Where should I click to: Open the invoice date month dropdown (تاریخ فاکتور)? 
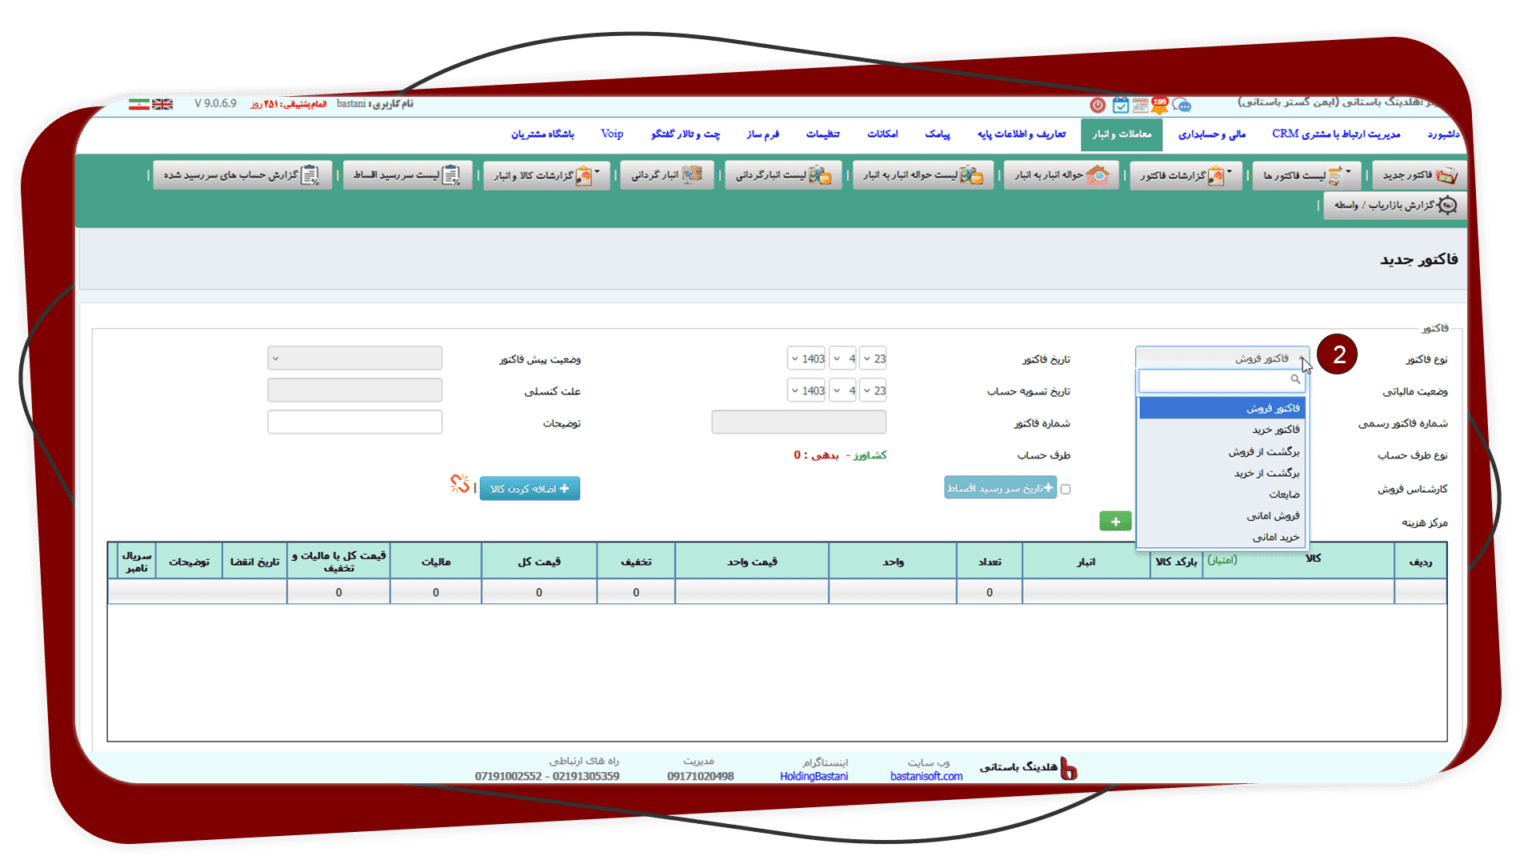pyautogui.click(x=844, y=359)
